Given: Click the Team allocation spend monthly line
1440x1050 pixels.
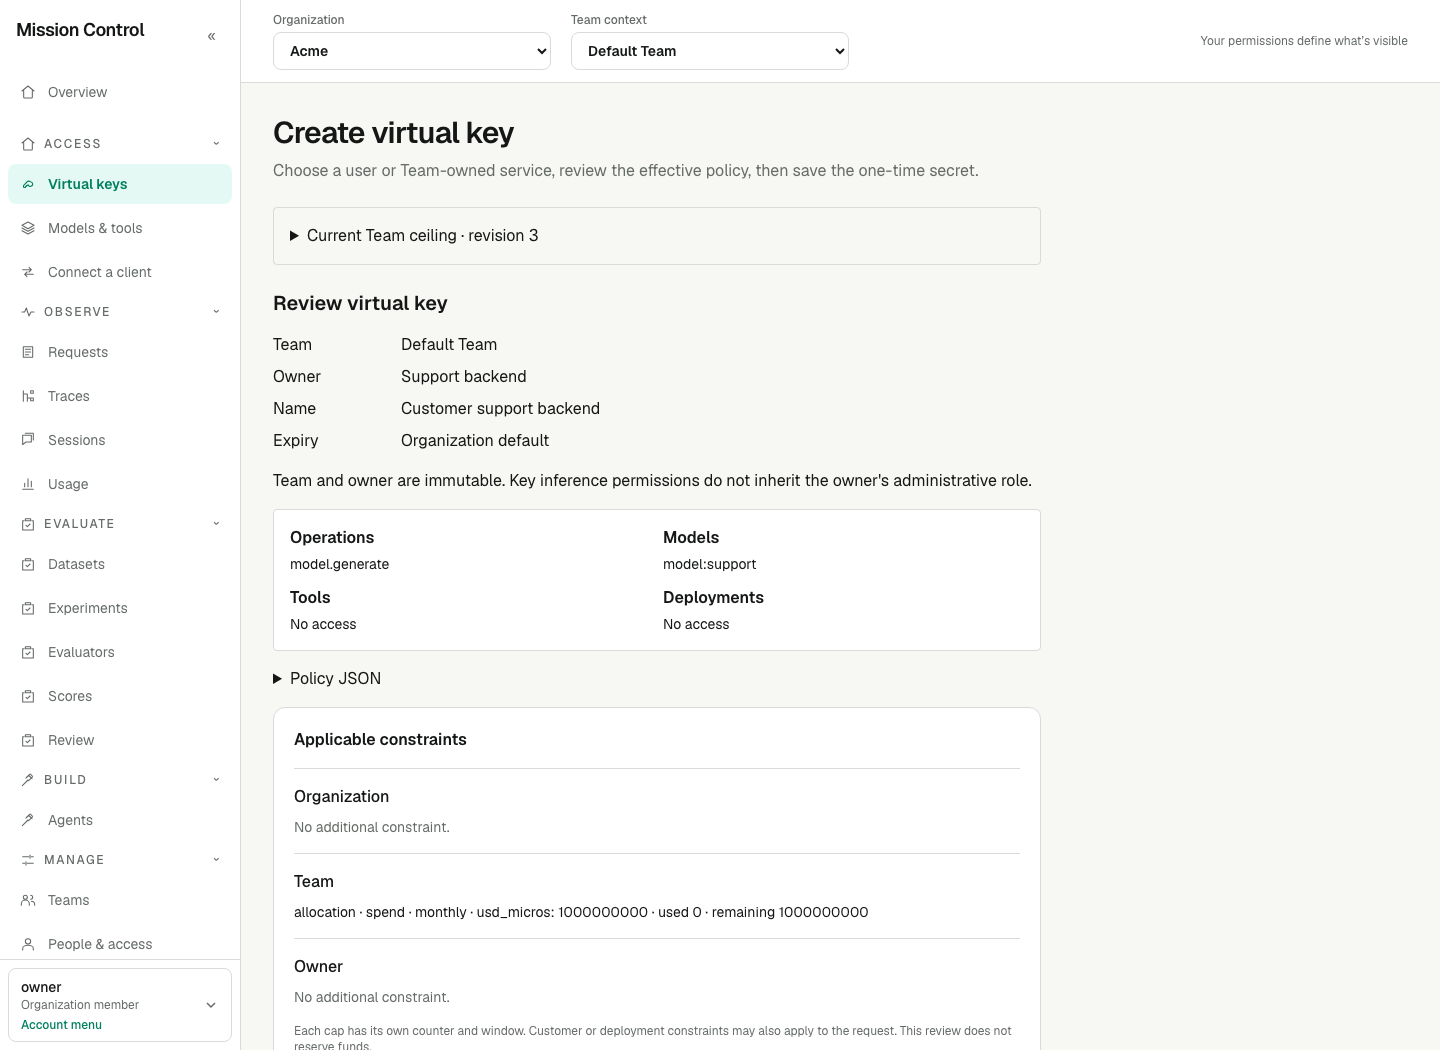Looking at the screenshot, I should (581, 912).
